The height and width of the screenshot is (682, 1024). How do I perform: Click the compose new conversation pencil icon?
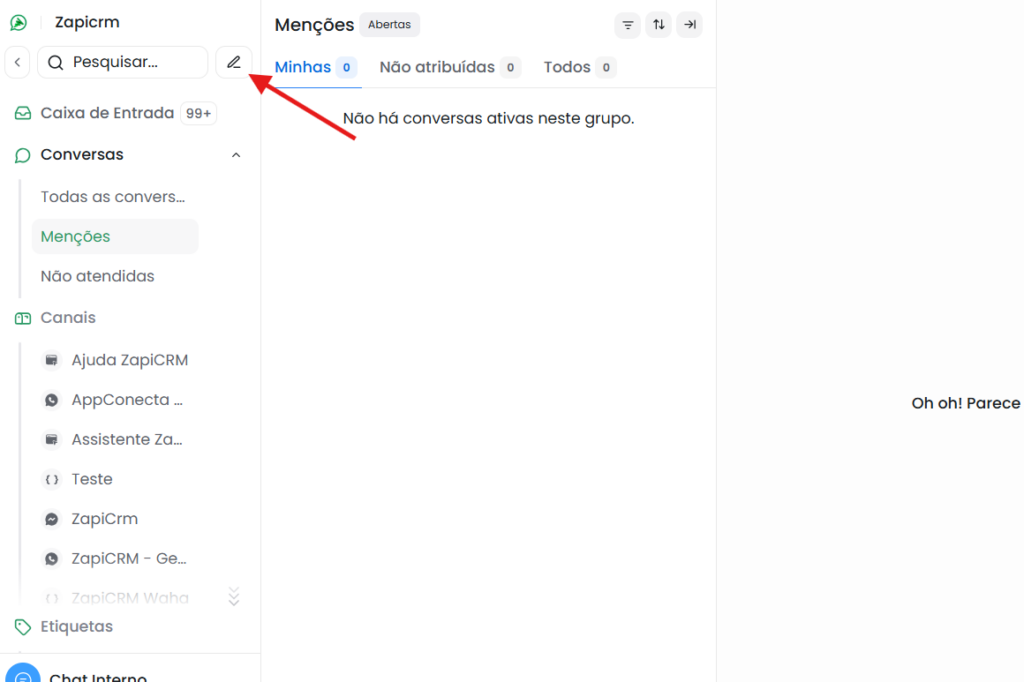click(x=233, y=62)
